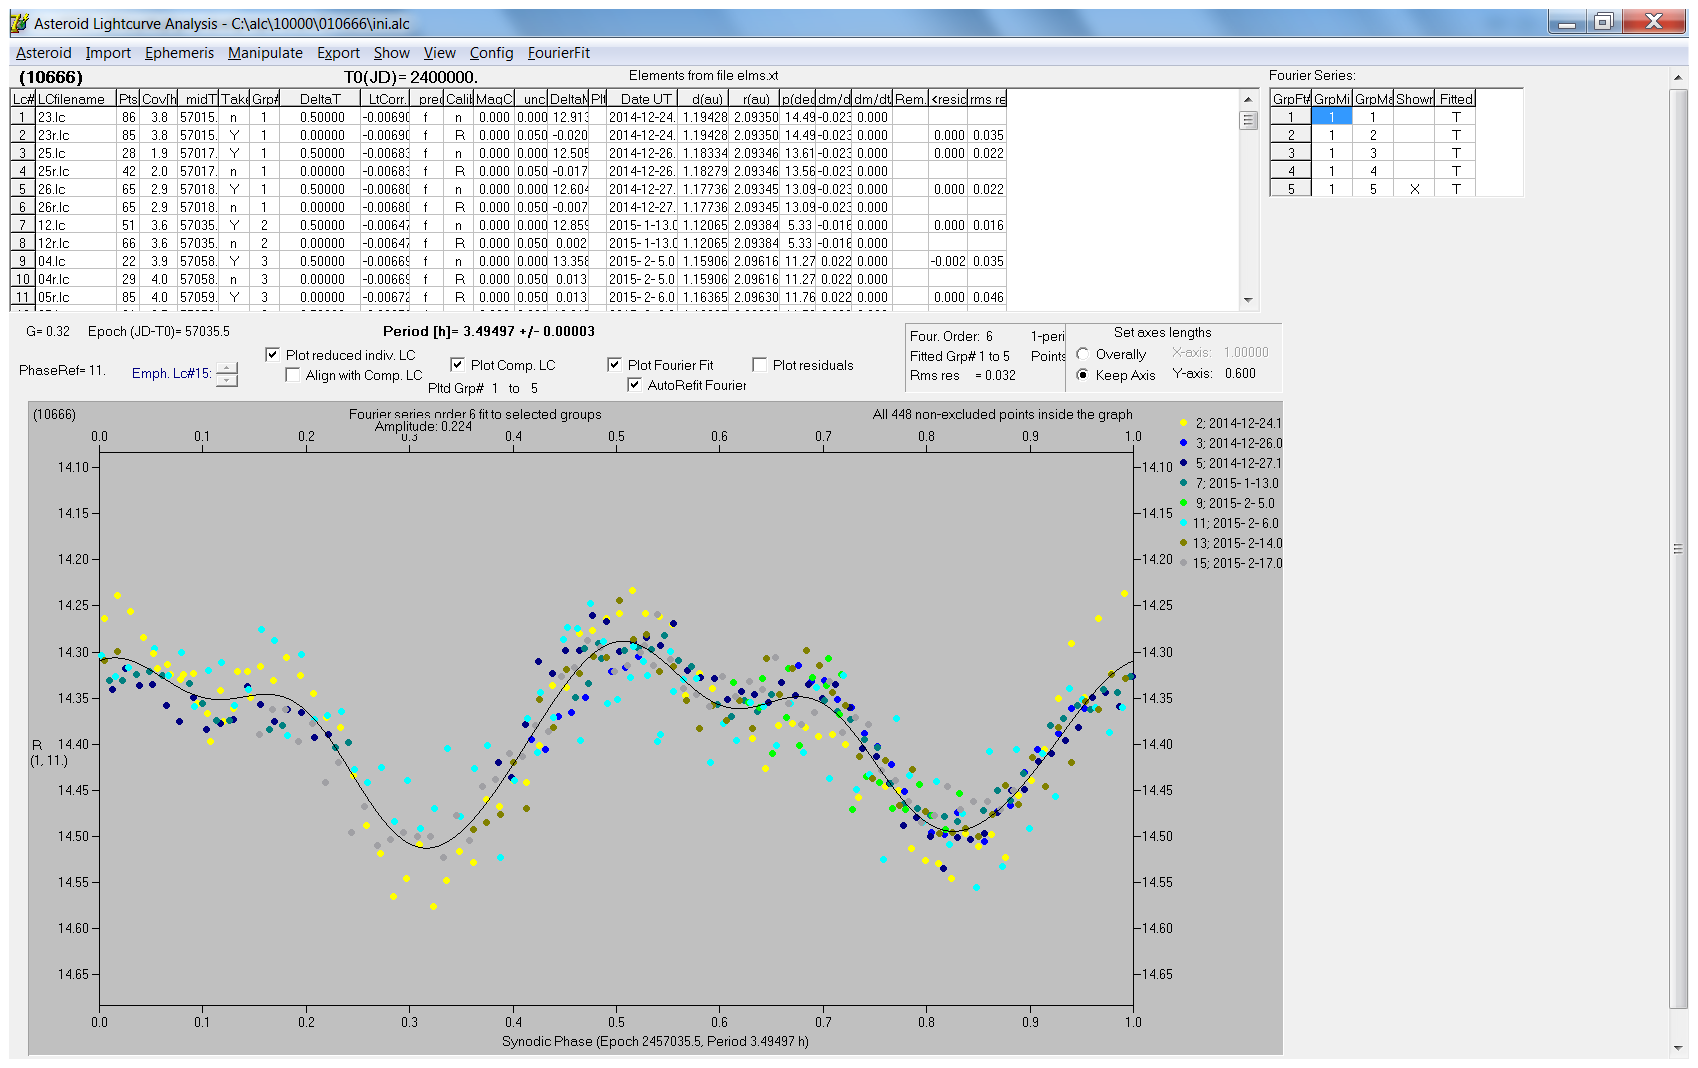Select the Keep Axis radio button
Image resolution: width=1698 pixels, height=1068 pixels.
coord(1083,374)
